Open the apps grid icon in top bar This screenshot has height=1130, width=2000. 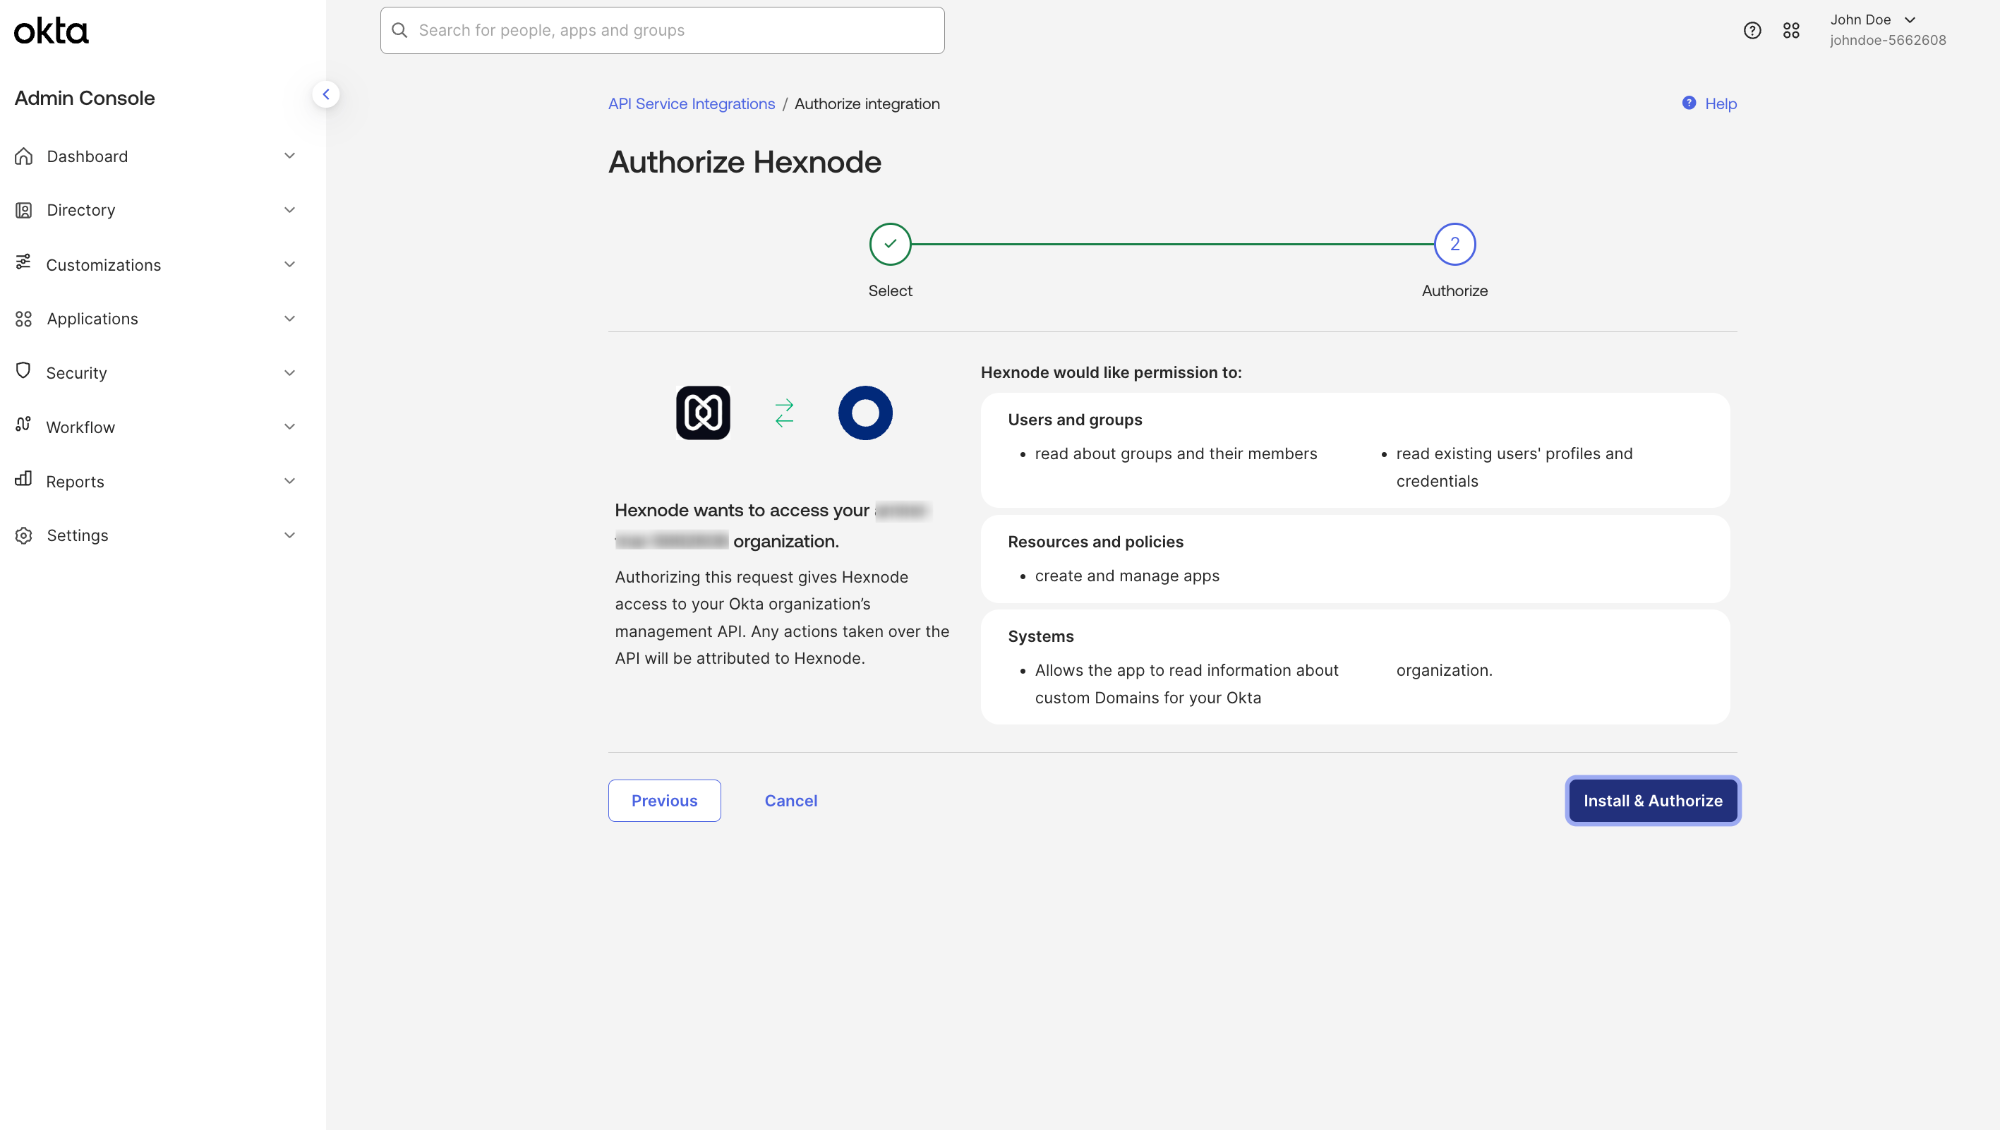pyautogui.click(x=1791, y=30)
